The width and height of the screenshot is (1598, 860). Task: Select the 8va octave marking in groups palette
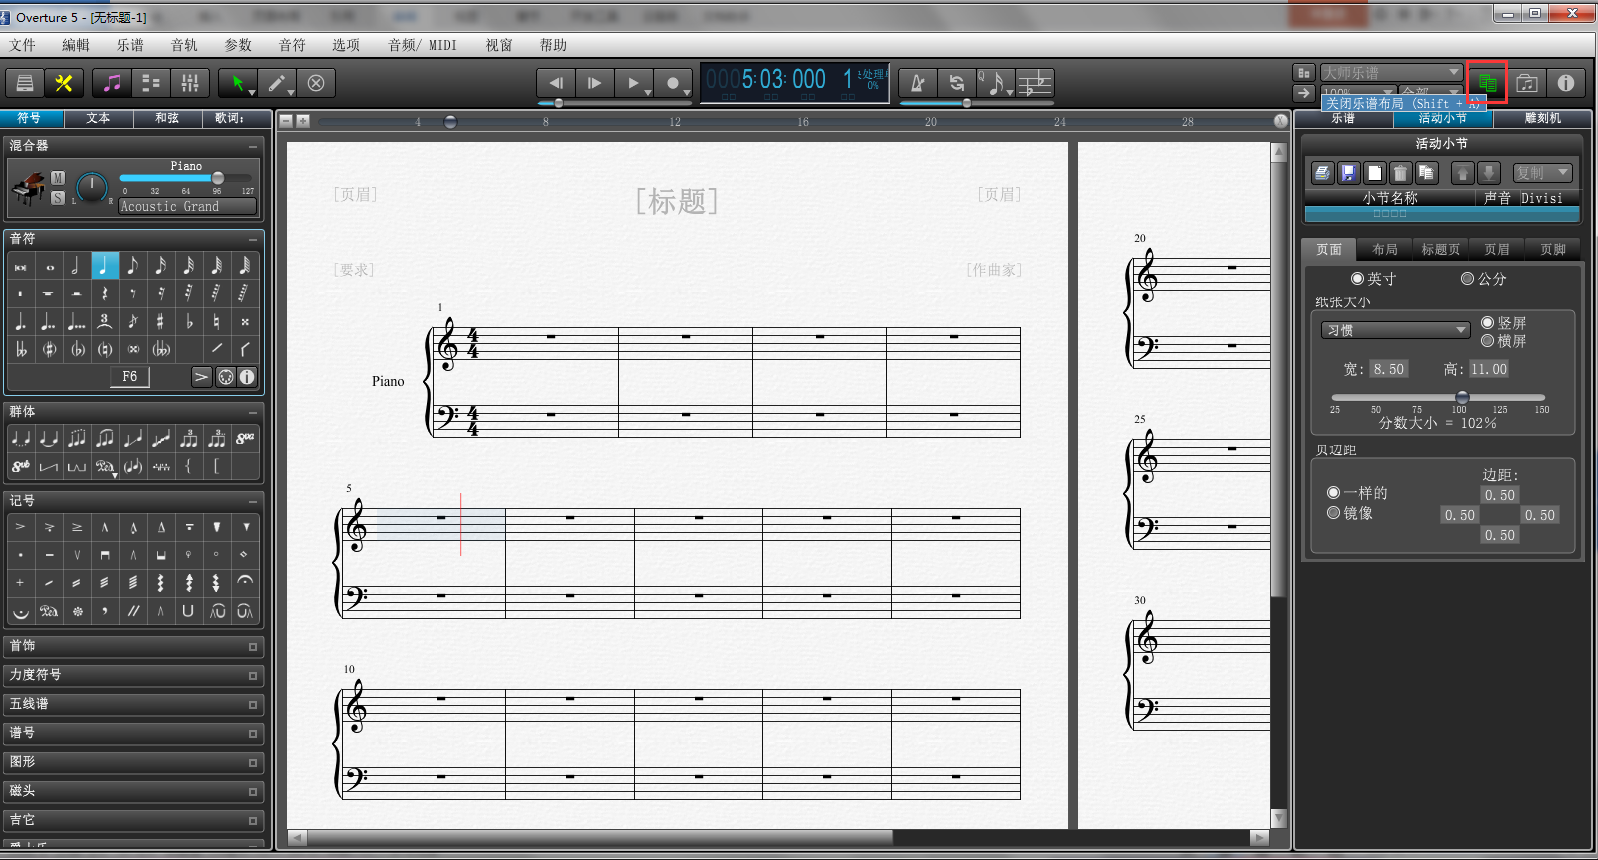245,438
